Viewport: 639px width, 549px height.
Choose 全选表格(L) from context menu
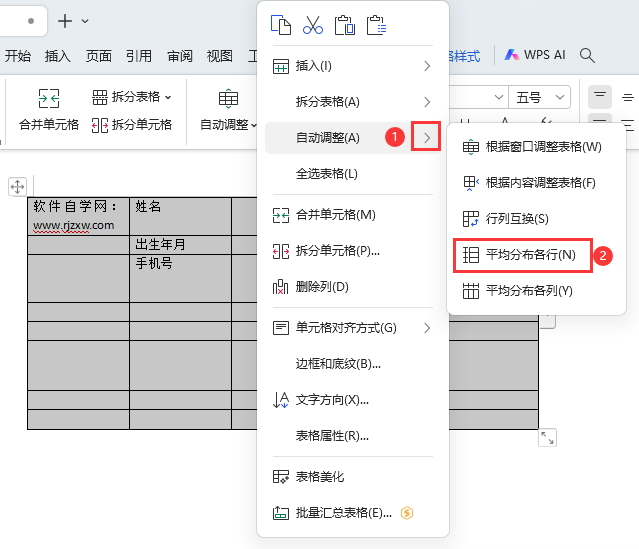pos(353,174)
